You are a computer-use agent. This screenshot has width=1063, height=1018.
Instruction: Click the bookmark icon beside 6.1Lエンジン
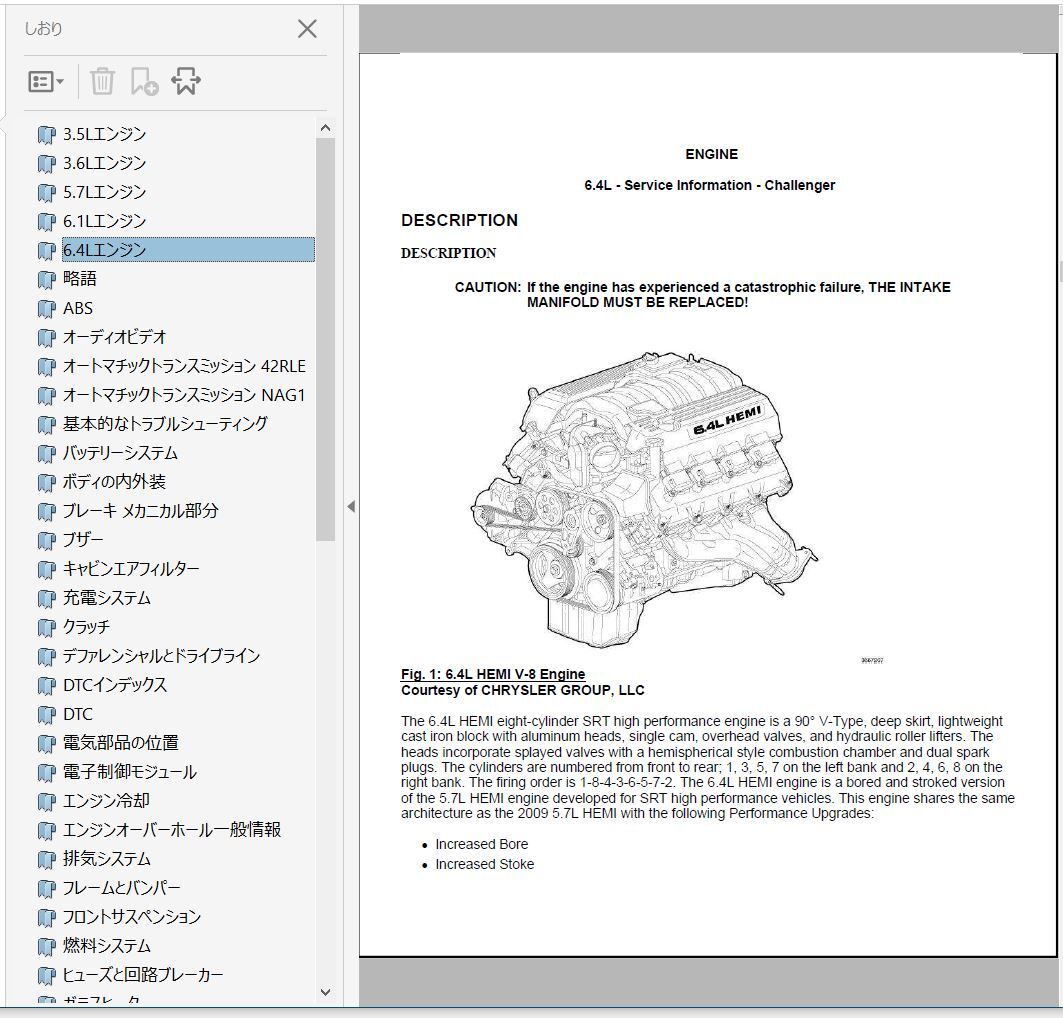point(46,222)
